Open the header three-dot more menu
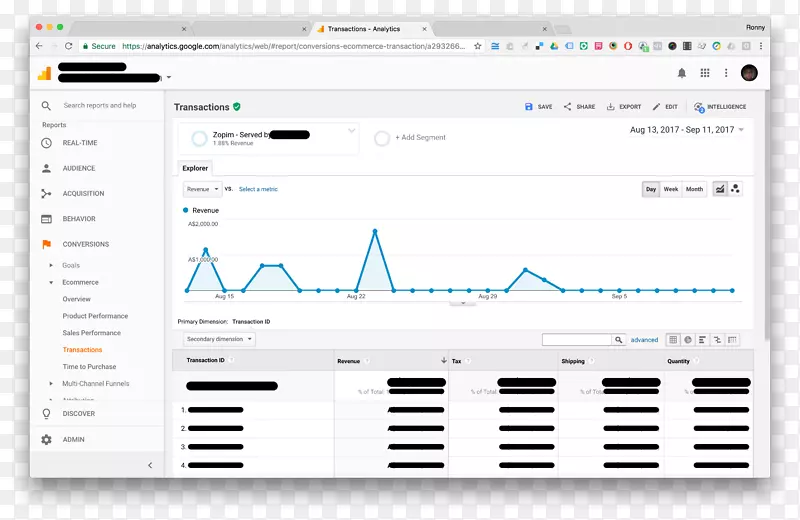 [726, 73]
